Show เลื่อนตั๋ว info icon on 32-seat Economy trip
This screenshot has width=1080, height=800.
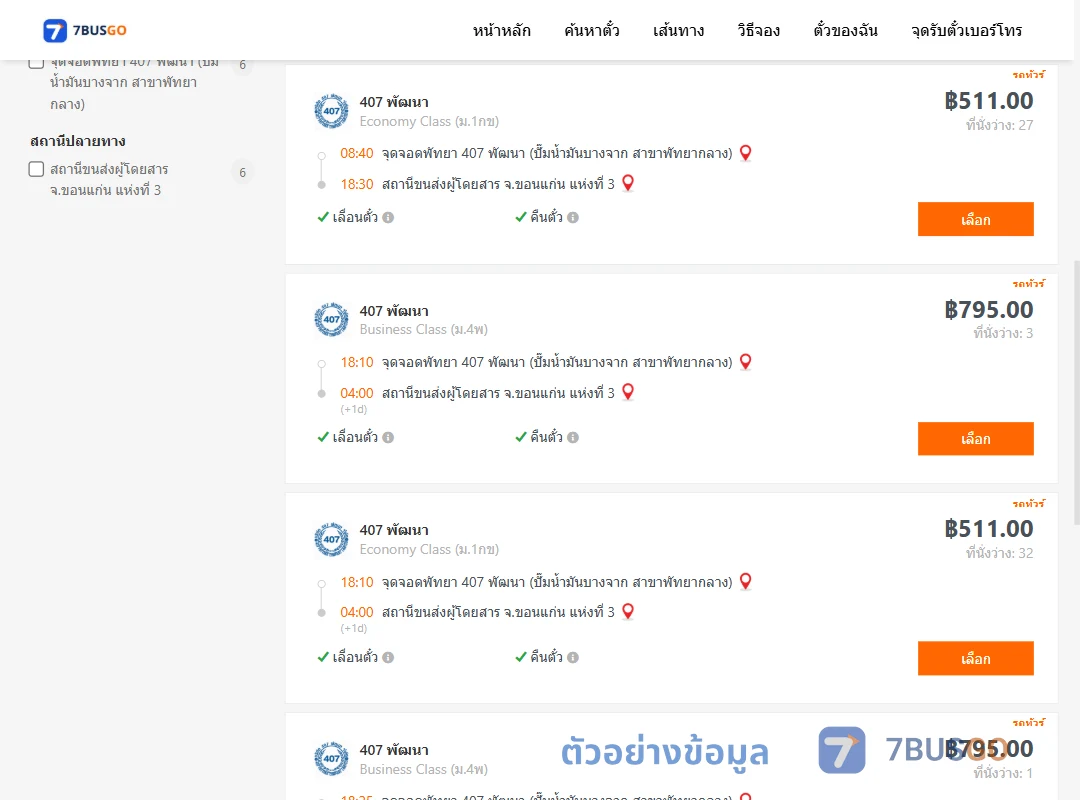pyautogui.click(x=388, y=657)
